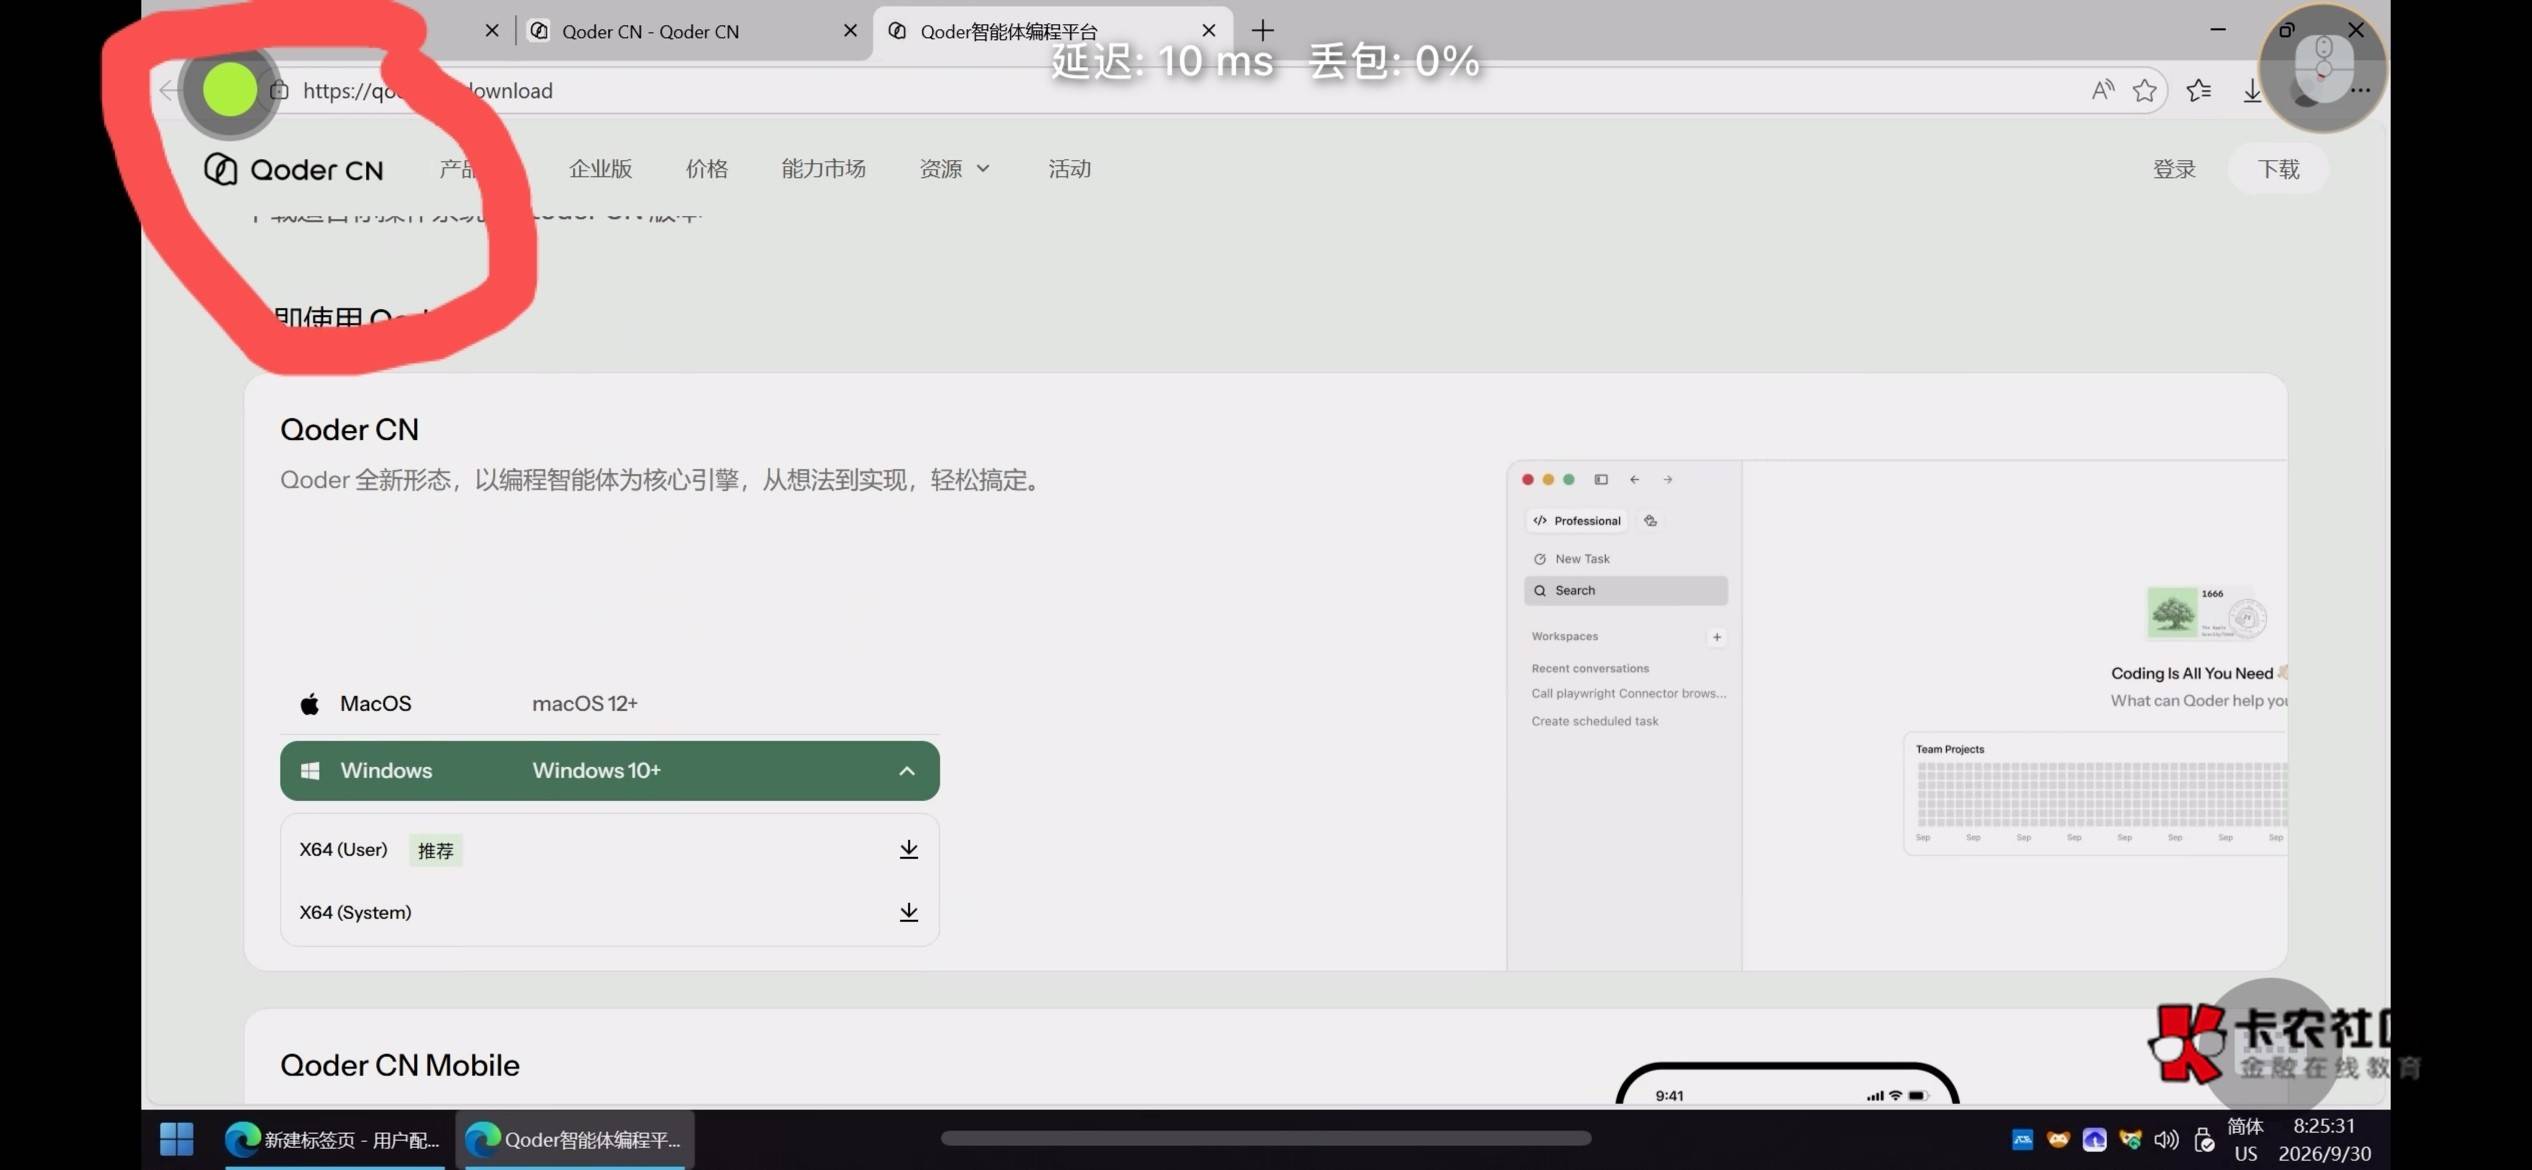Expand the MacOS download row

coord(609,703)
